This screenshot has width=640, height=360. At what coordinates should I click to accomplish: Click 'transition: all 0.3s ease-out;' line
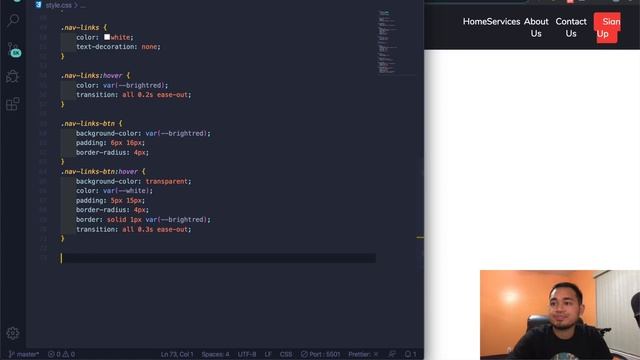click(133, 229)
